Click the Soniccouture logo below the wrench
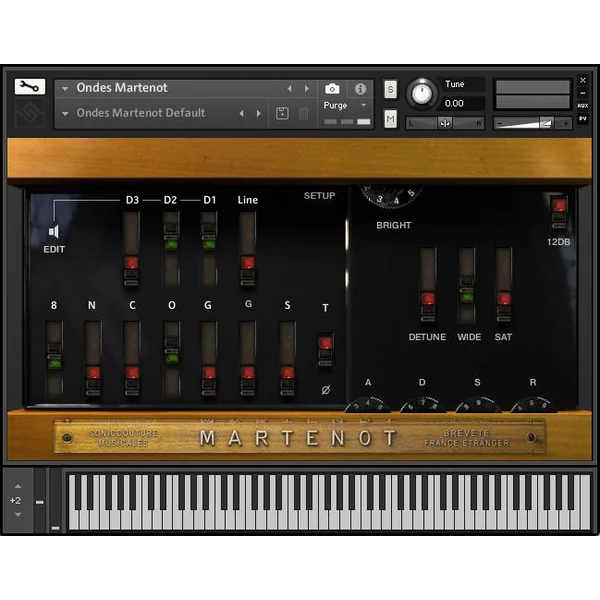Viewport: 600px width, 600px height. click(x=30, y=113)
